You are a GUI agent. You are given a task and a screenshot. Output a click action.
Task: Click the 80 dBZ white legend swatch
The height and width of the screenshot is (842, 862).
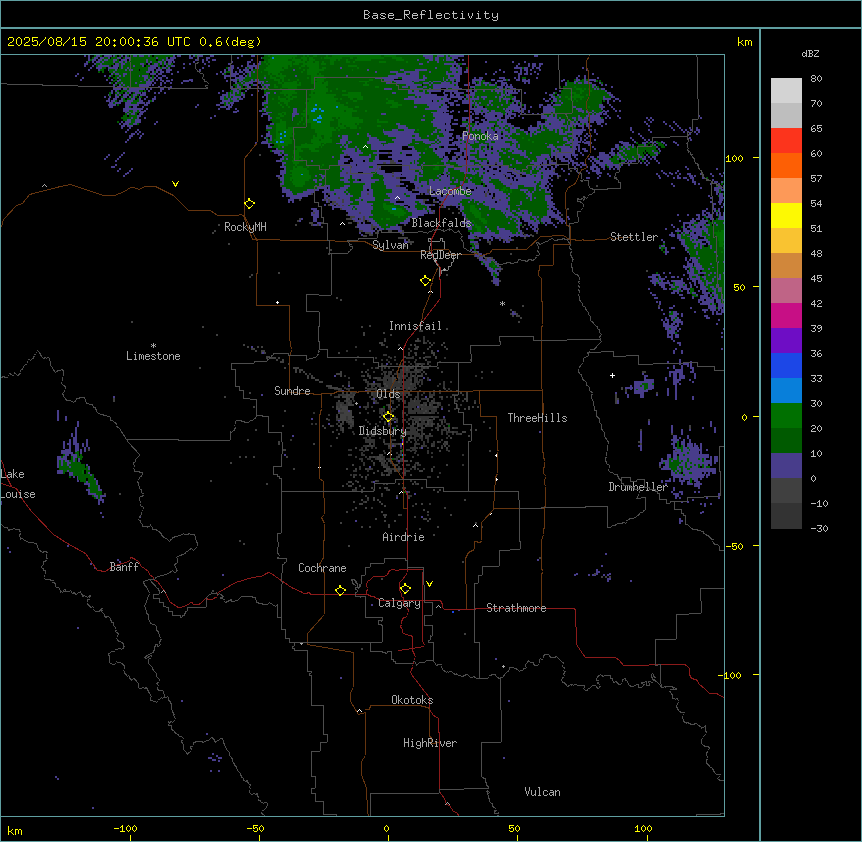786,91
